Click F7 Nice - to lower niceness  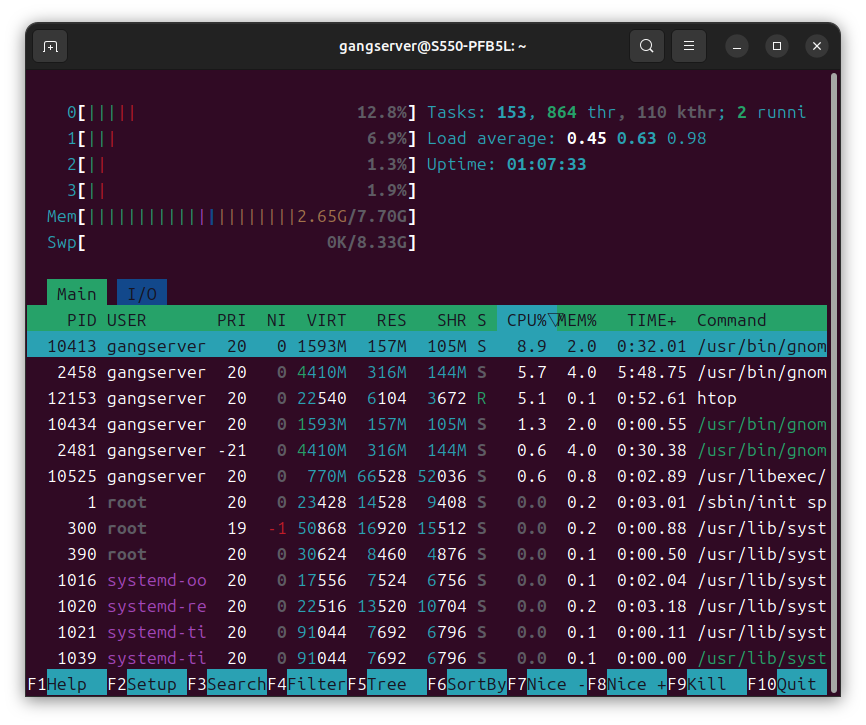point(547,684)
